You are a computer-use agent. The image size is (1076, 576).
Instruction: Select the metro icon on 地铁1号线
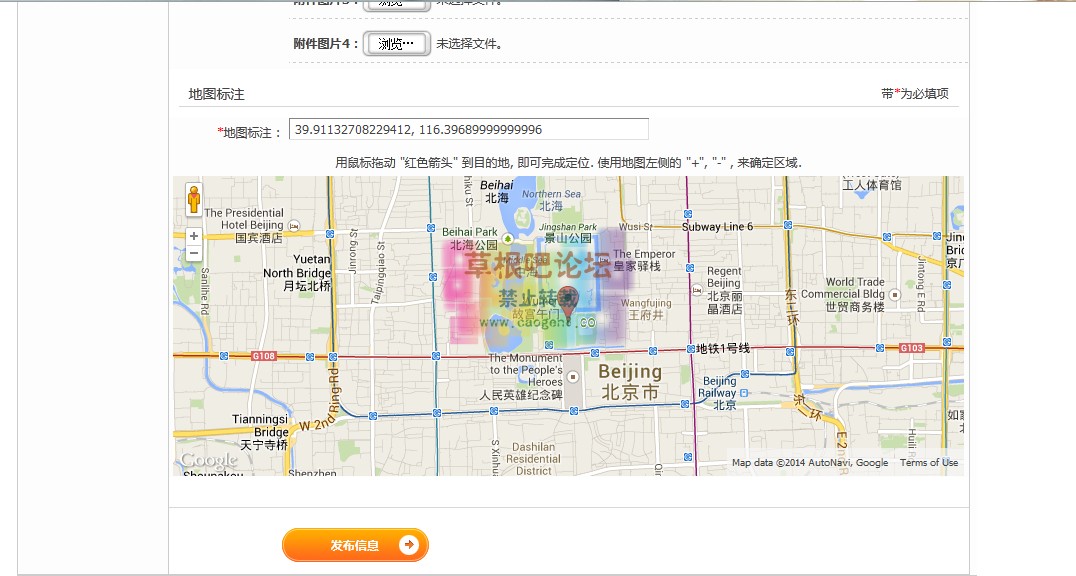(690, 348)
